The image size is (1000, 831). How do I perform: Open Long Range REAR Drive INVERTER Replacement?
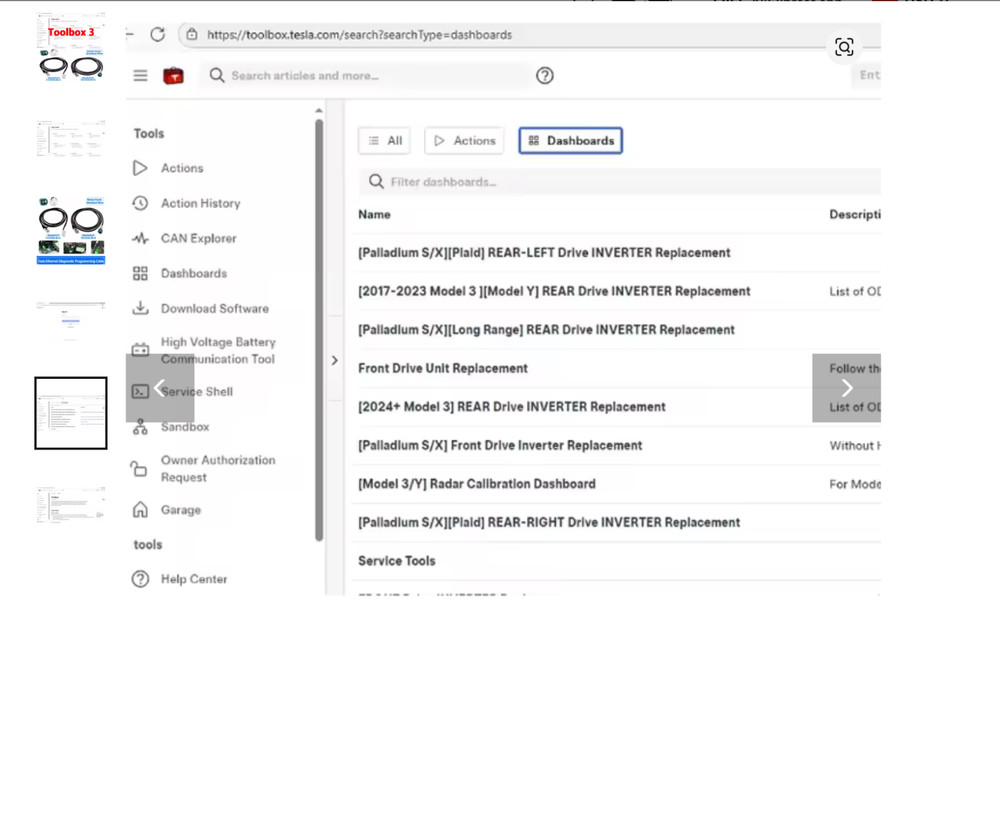click(x=547, y=330)
